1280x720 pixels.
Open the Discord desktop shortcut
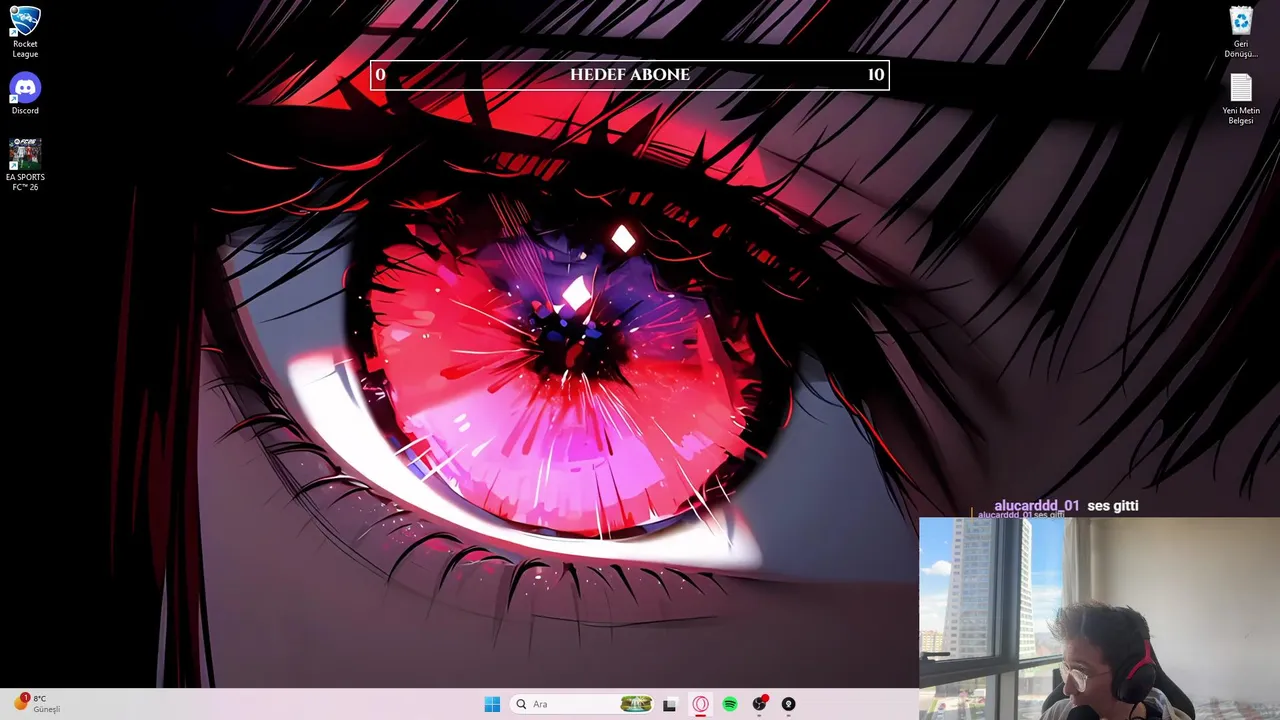tap(25, 94)
